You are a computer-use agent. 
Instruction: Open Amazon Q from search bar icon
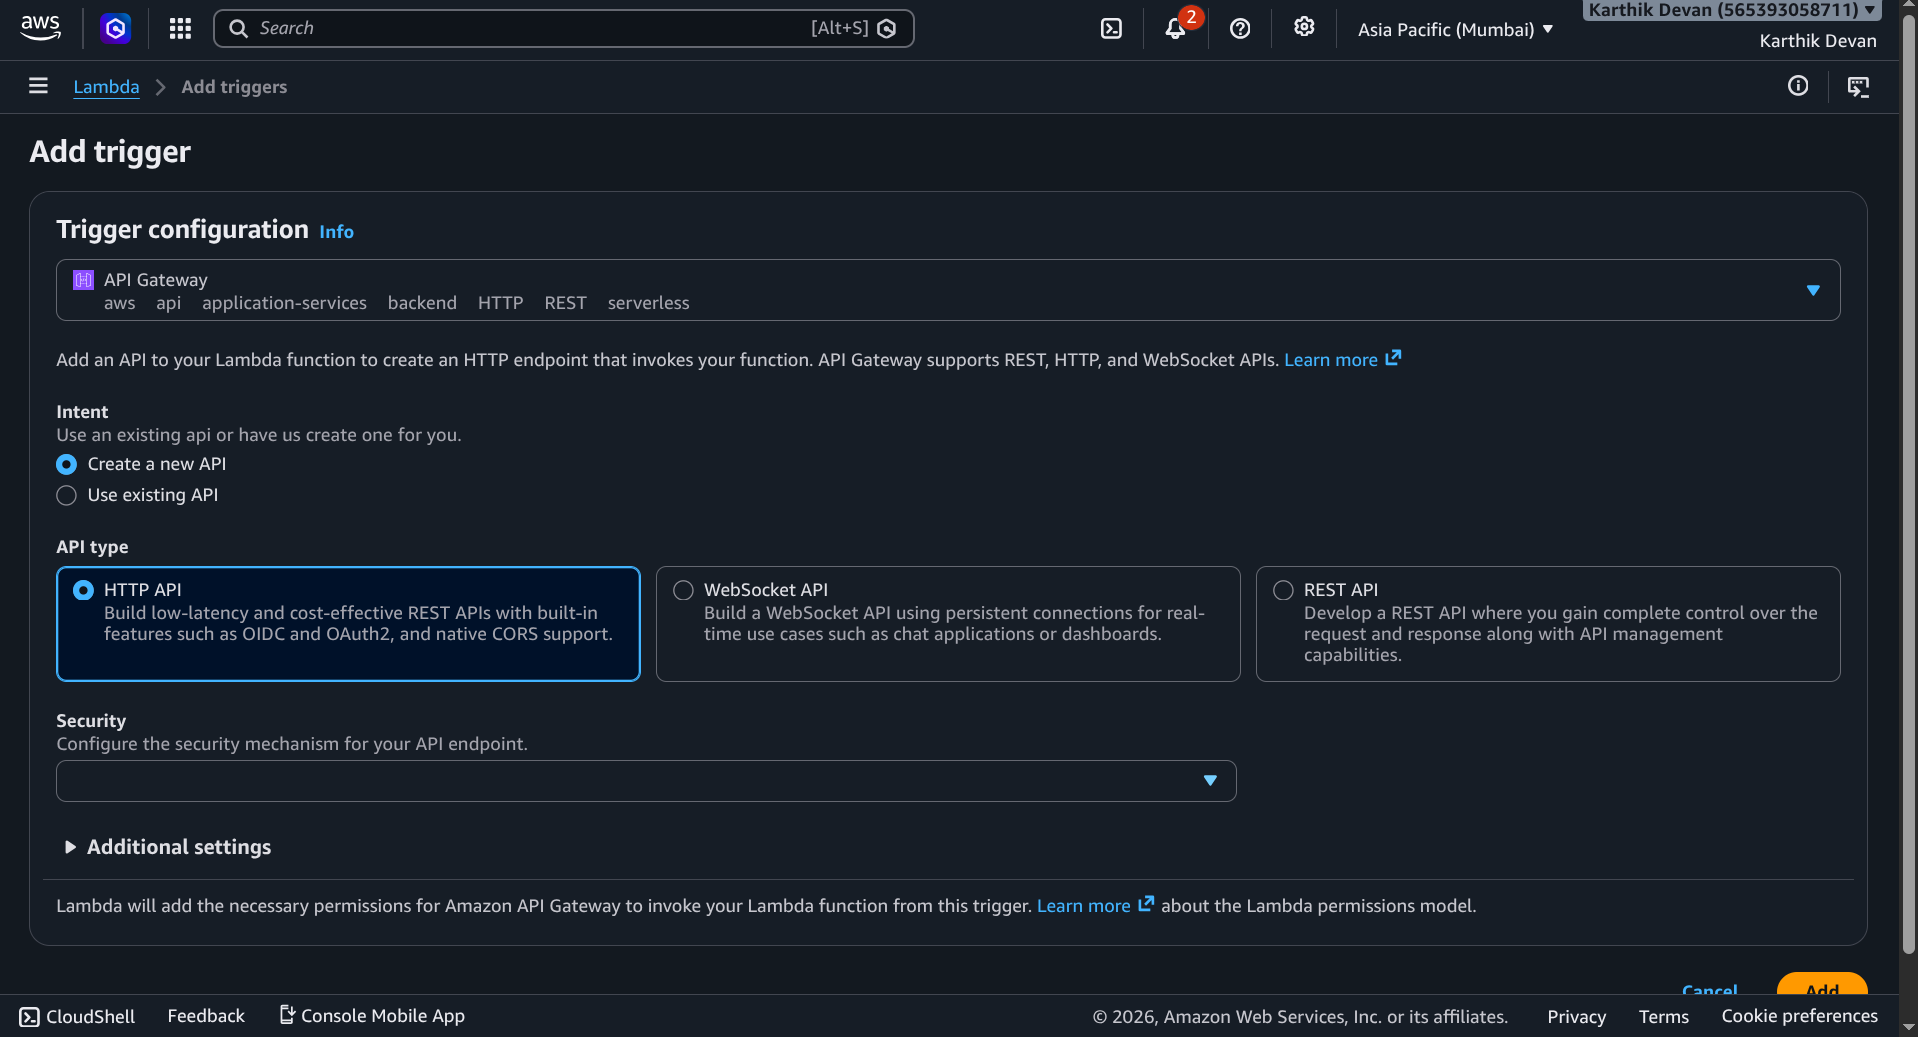886,28
